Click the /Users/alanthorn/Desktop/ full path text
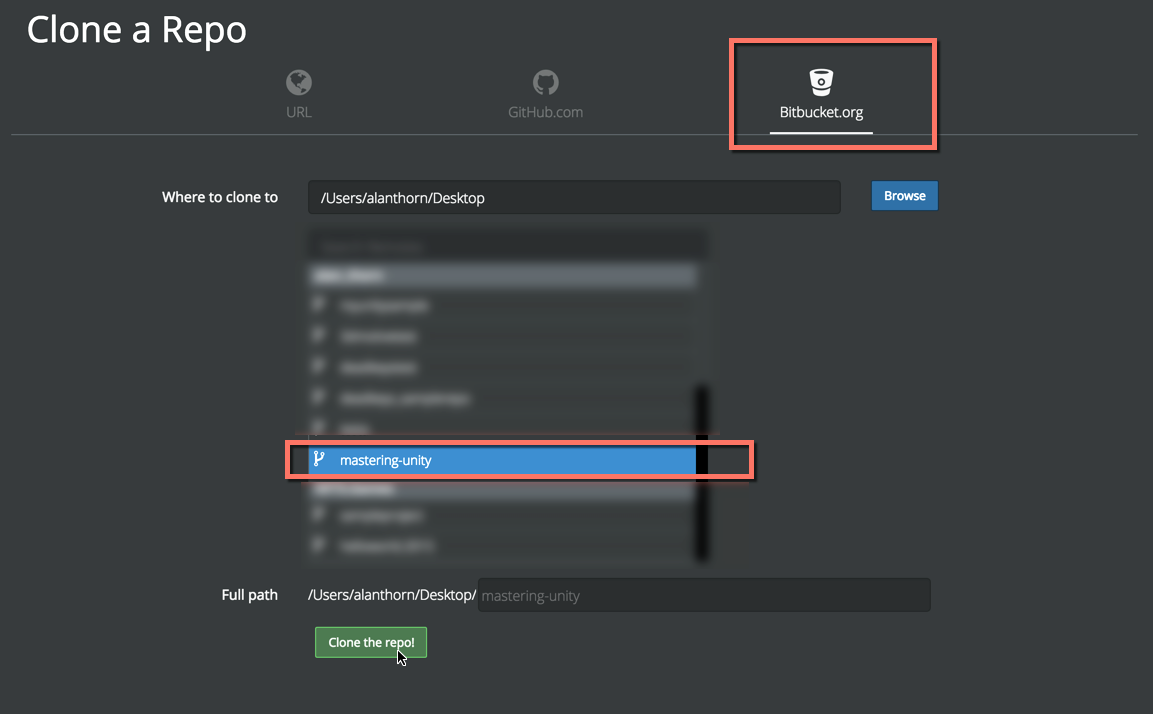Viewport: 1153px width, 714px height. tap(392, 595)
